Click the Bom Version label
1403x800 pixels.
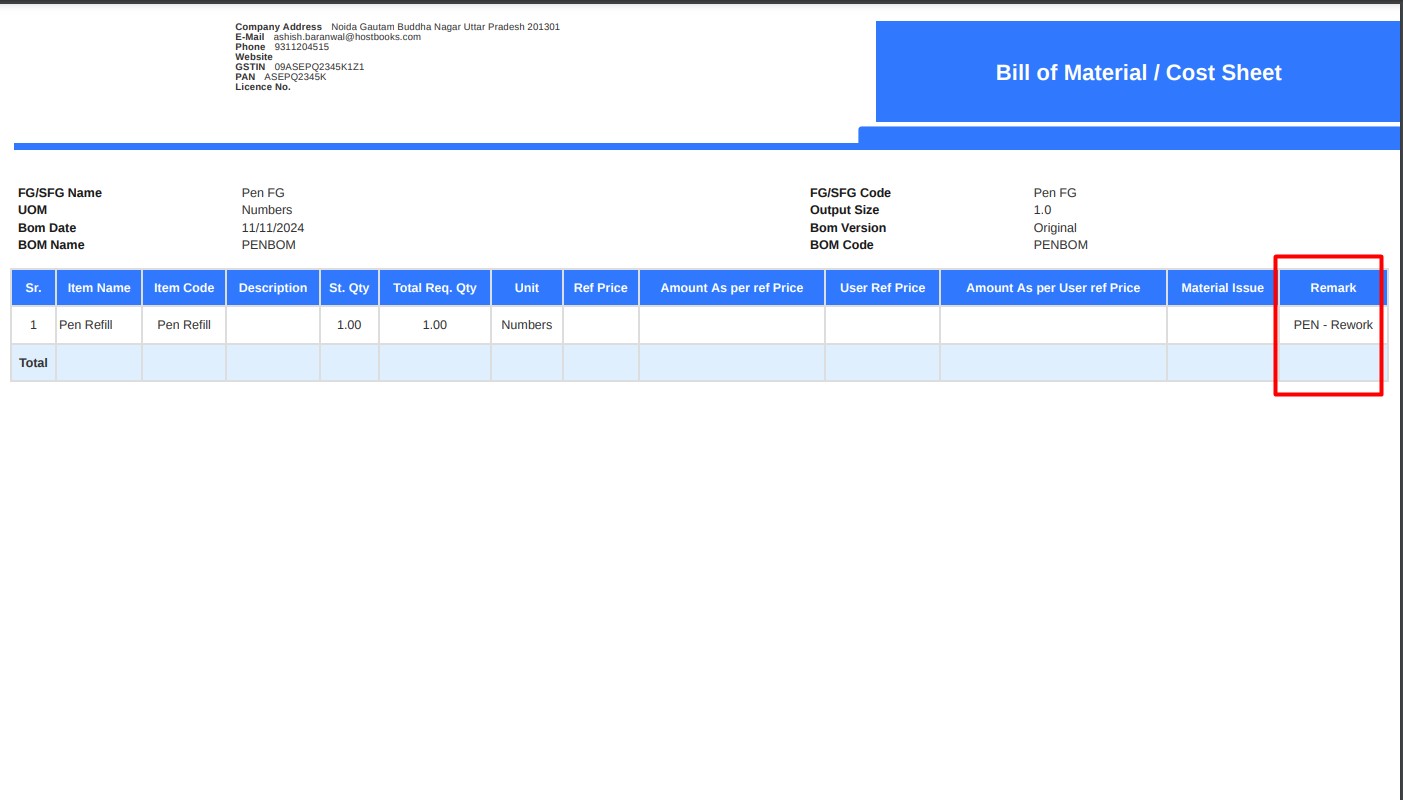[x=848, y=228]
